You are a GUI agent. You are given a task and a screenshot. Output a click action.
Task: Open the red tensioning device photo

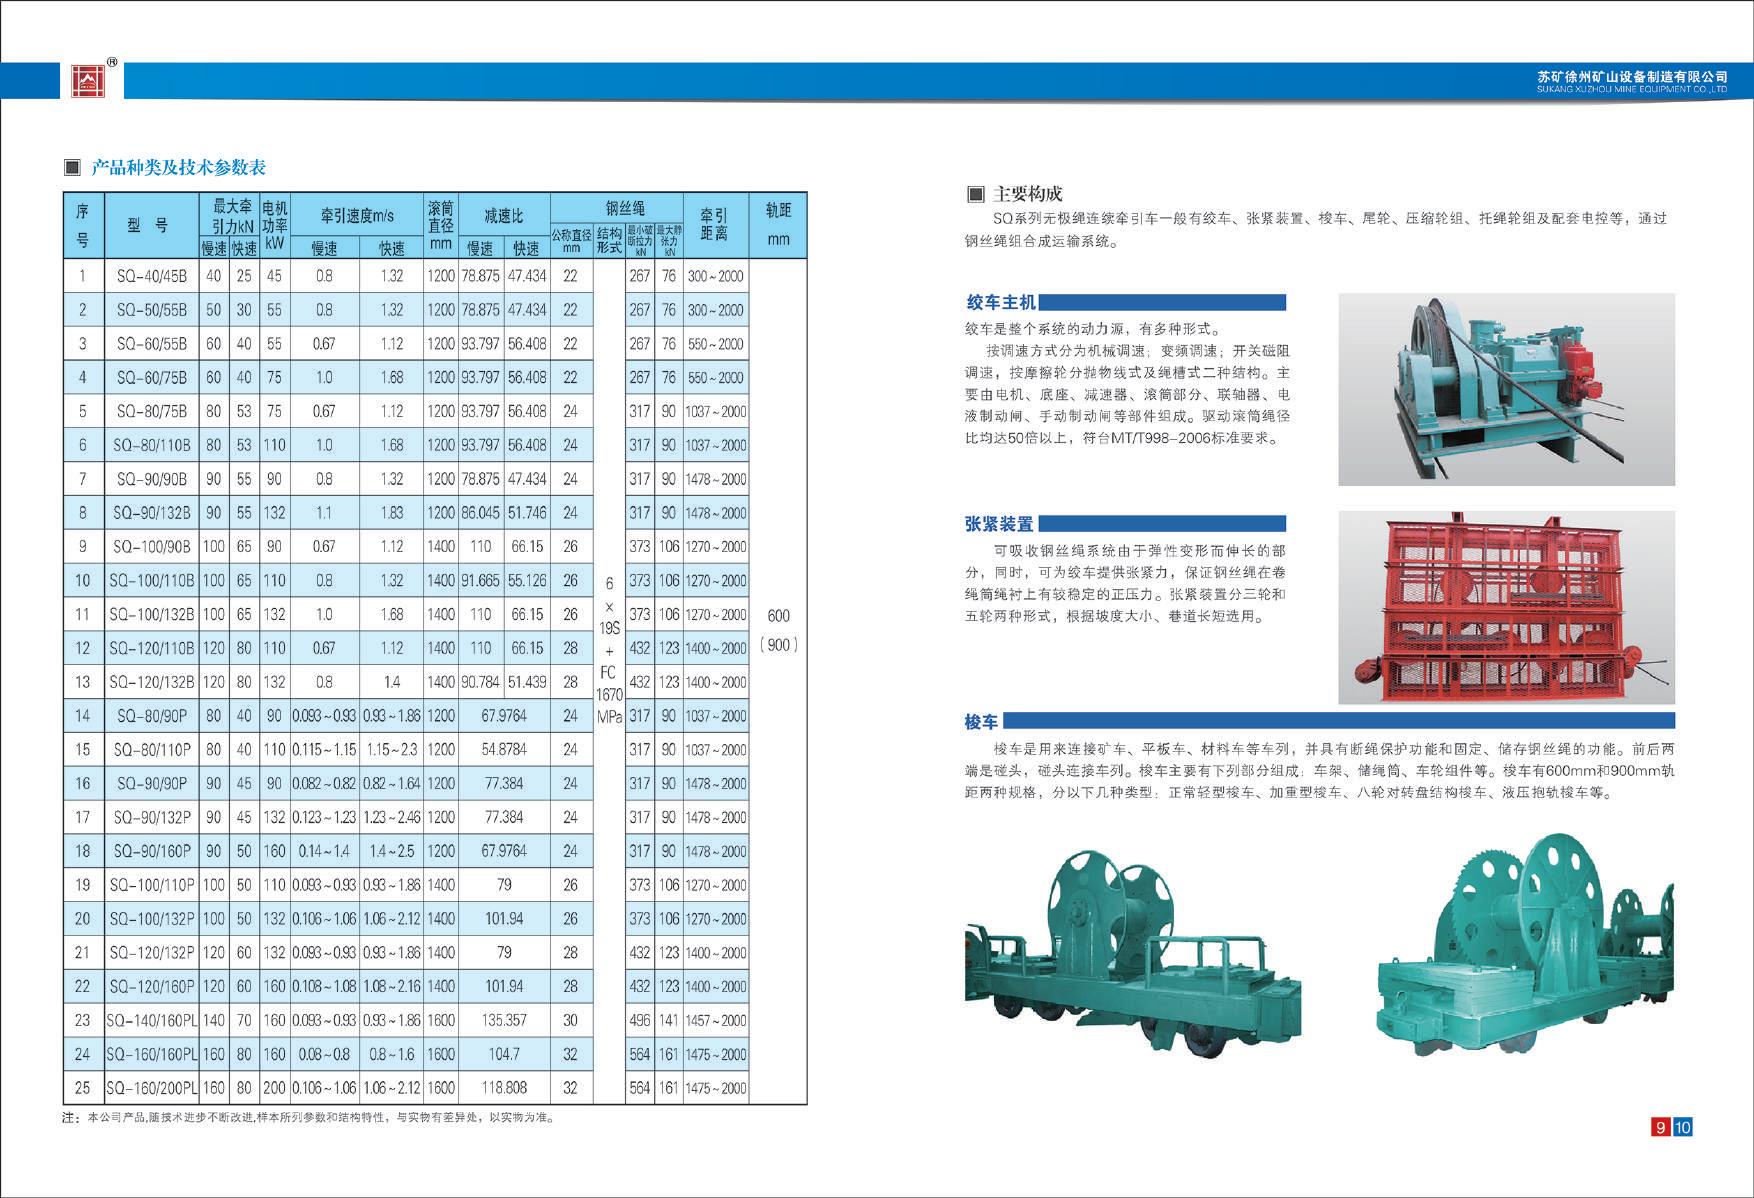click(1506, 608)
